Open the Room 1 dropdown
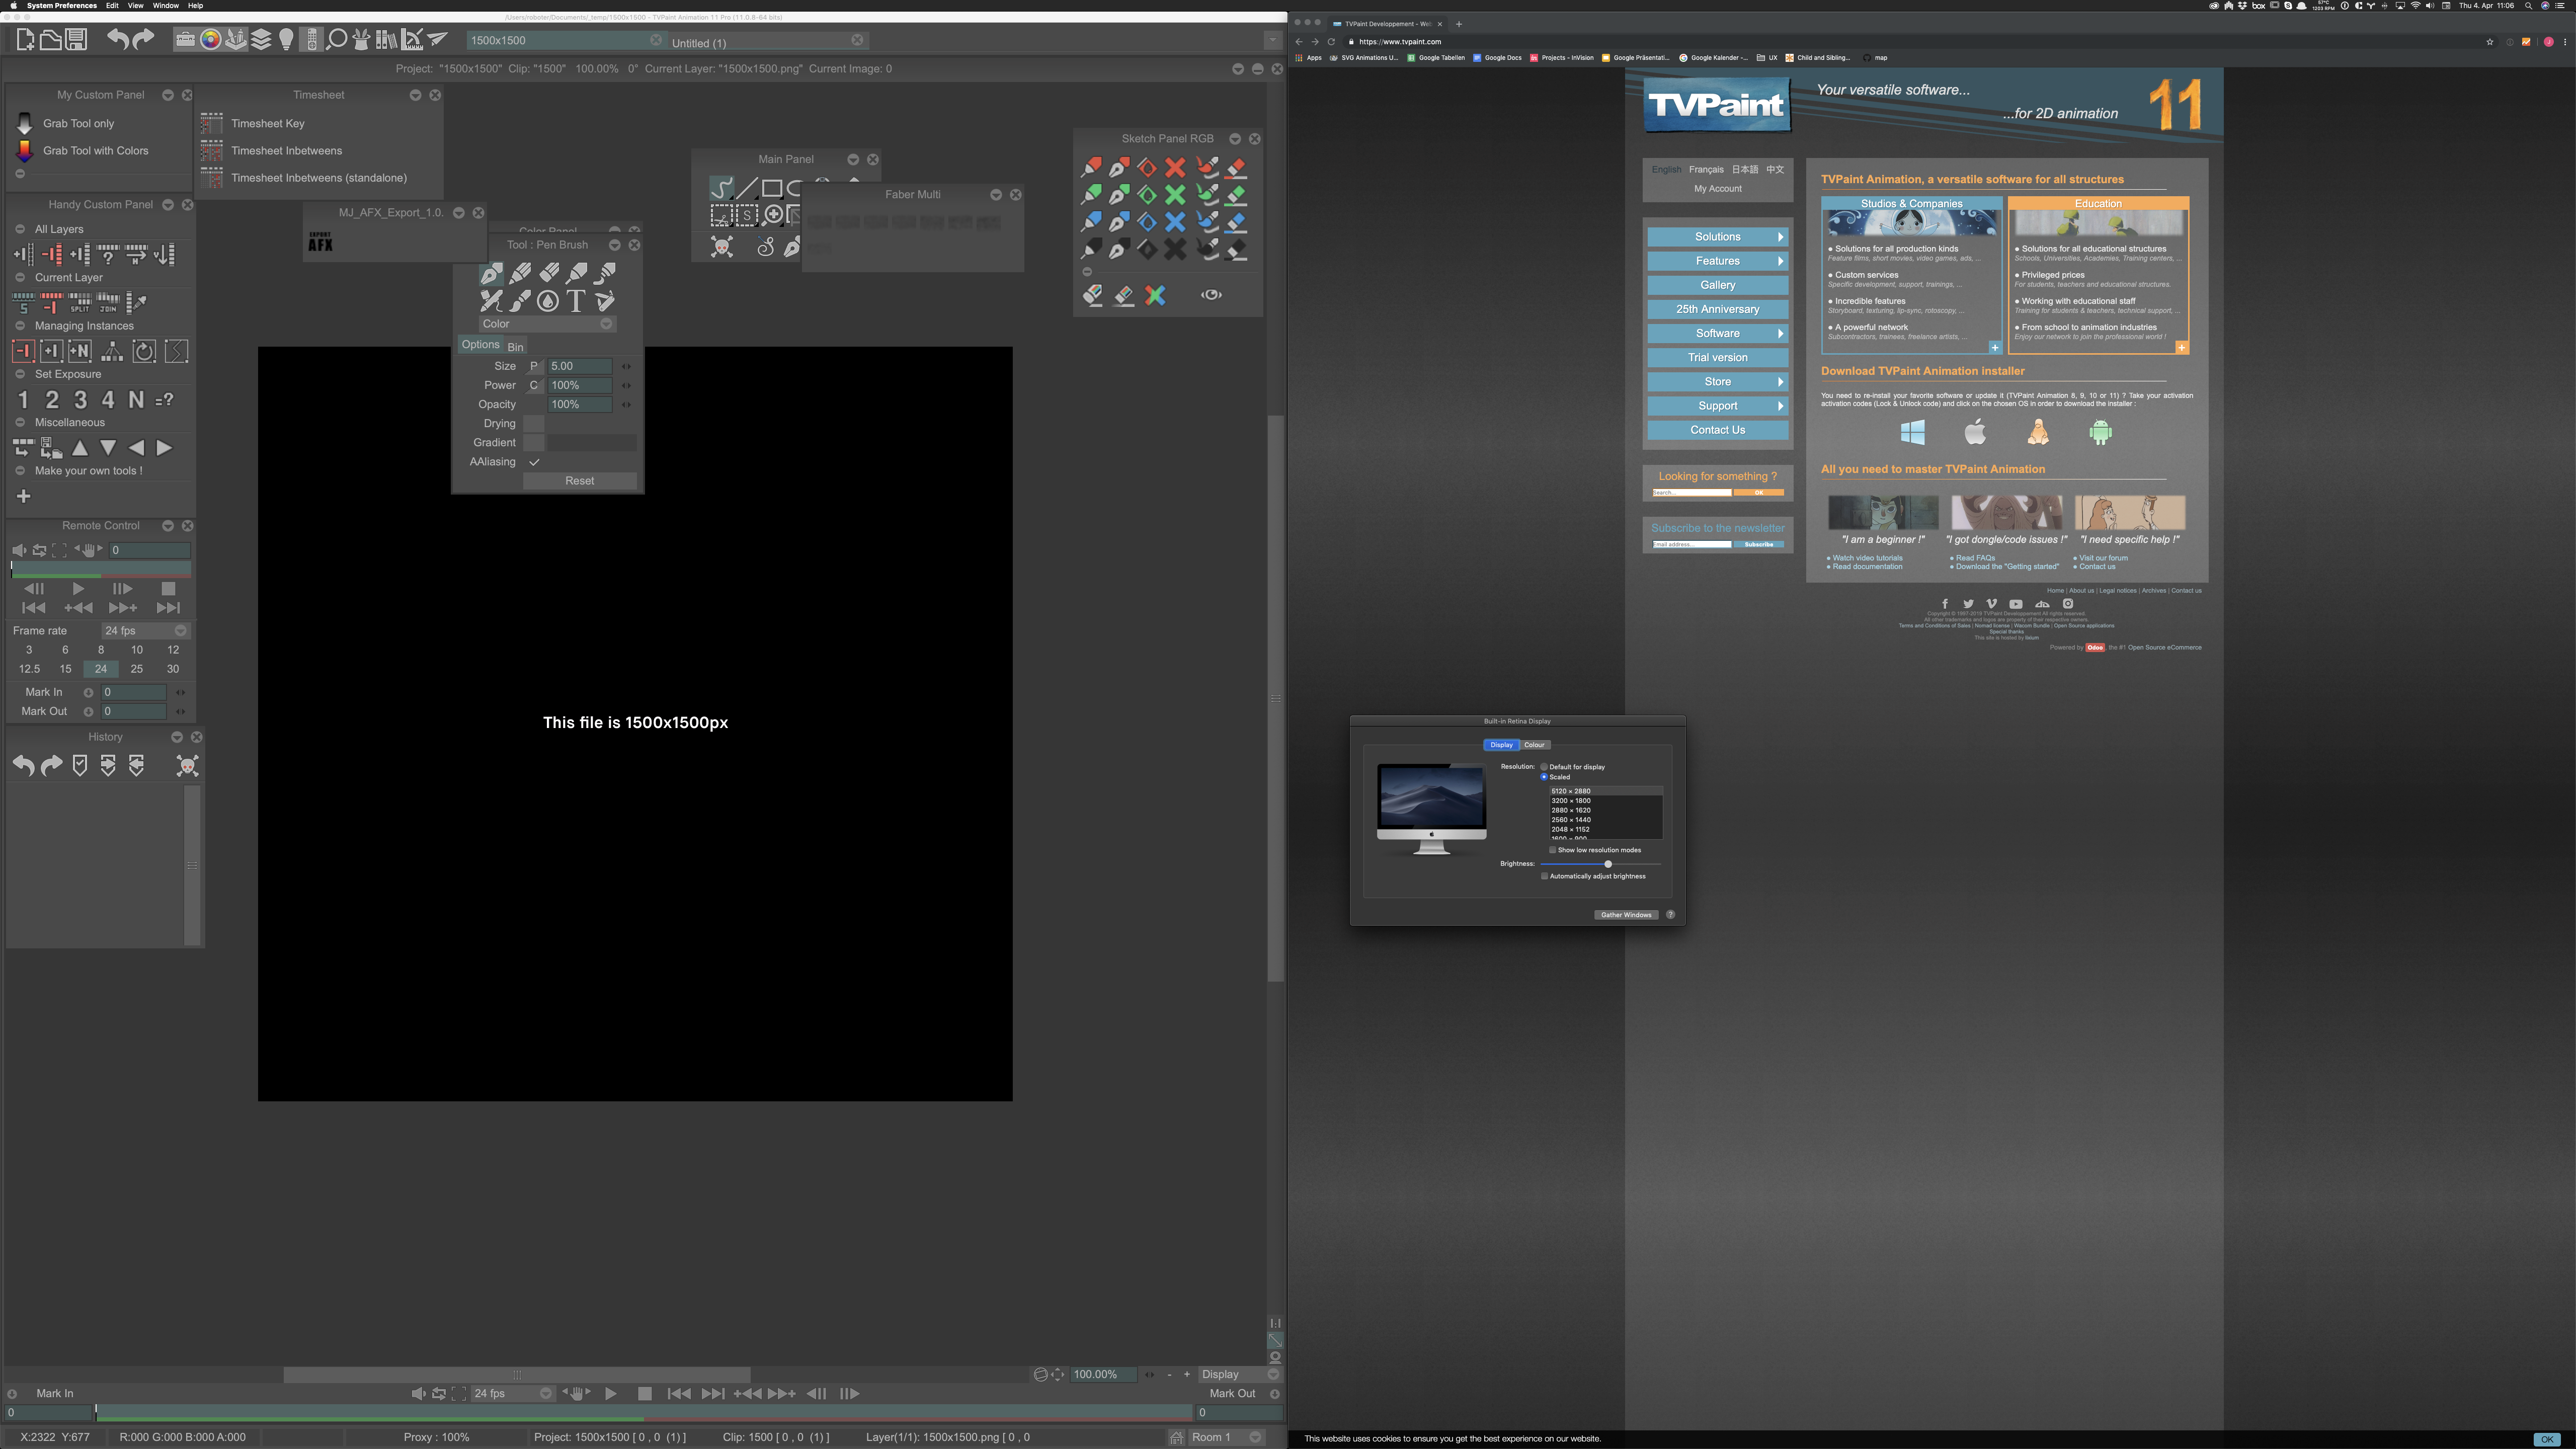 1227,1437
